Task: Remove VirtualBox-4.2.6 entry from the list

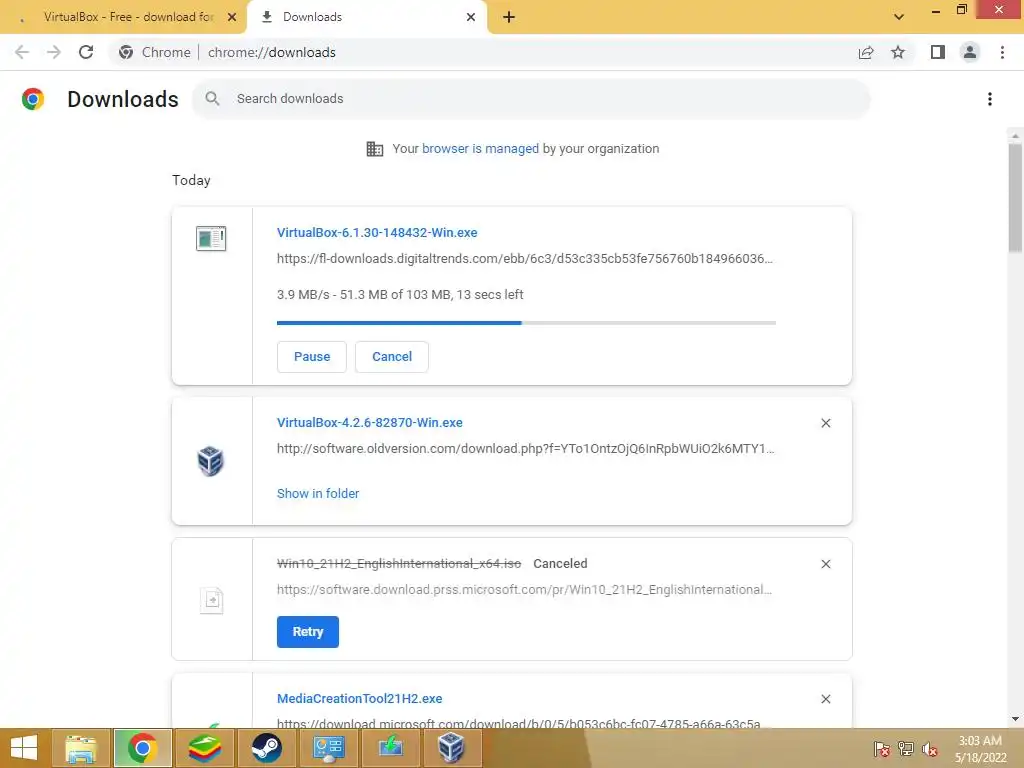Action: click(826, 423)
